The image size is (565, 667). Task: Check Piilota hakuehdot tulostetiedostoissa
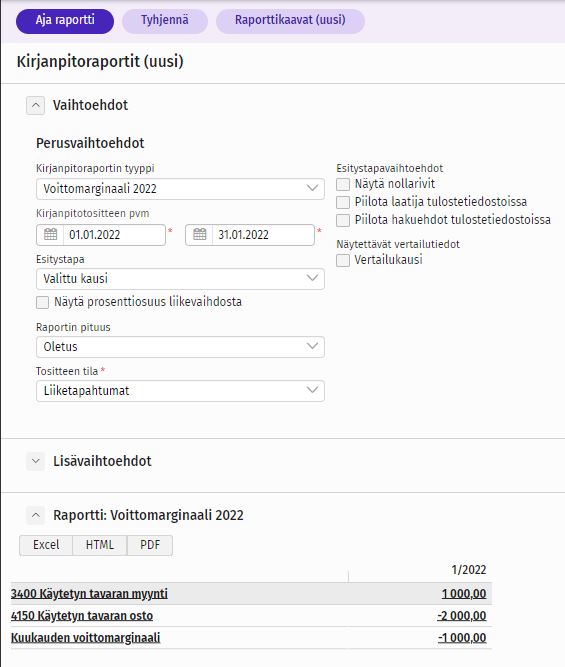pos(343,220)
